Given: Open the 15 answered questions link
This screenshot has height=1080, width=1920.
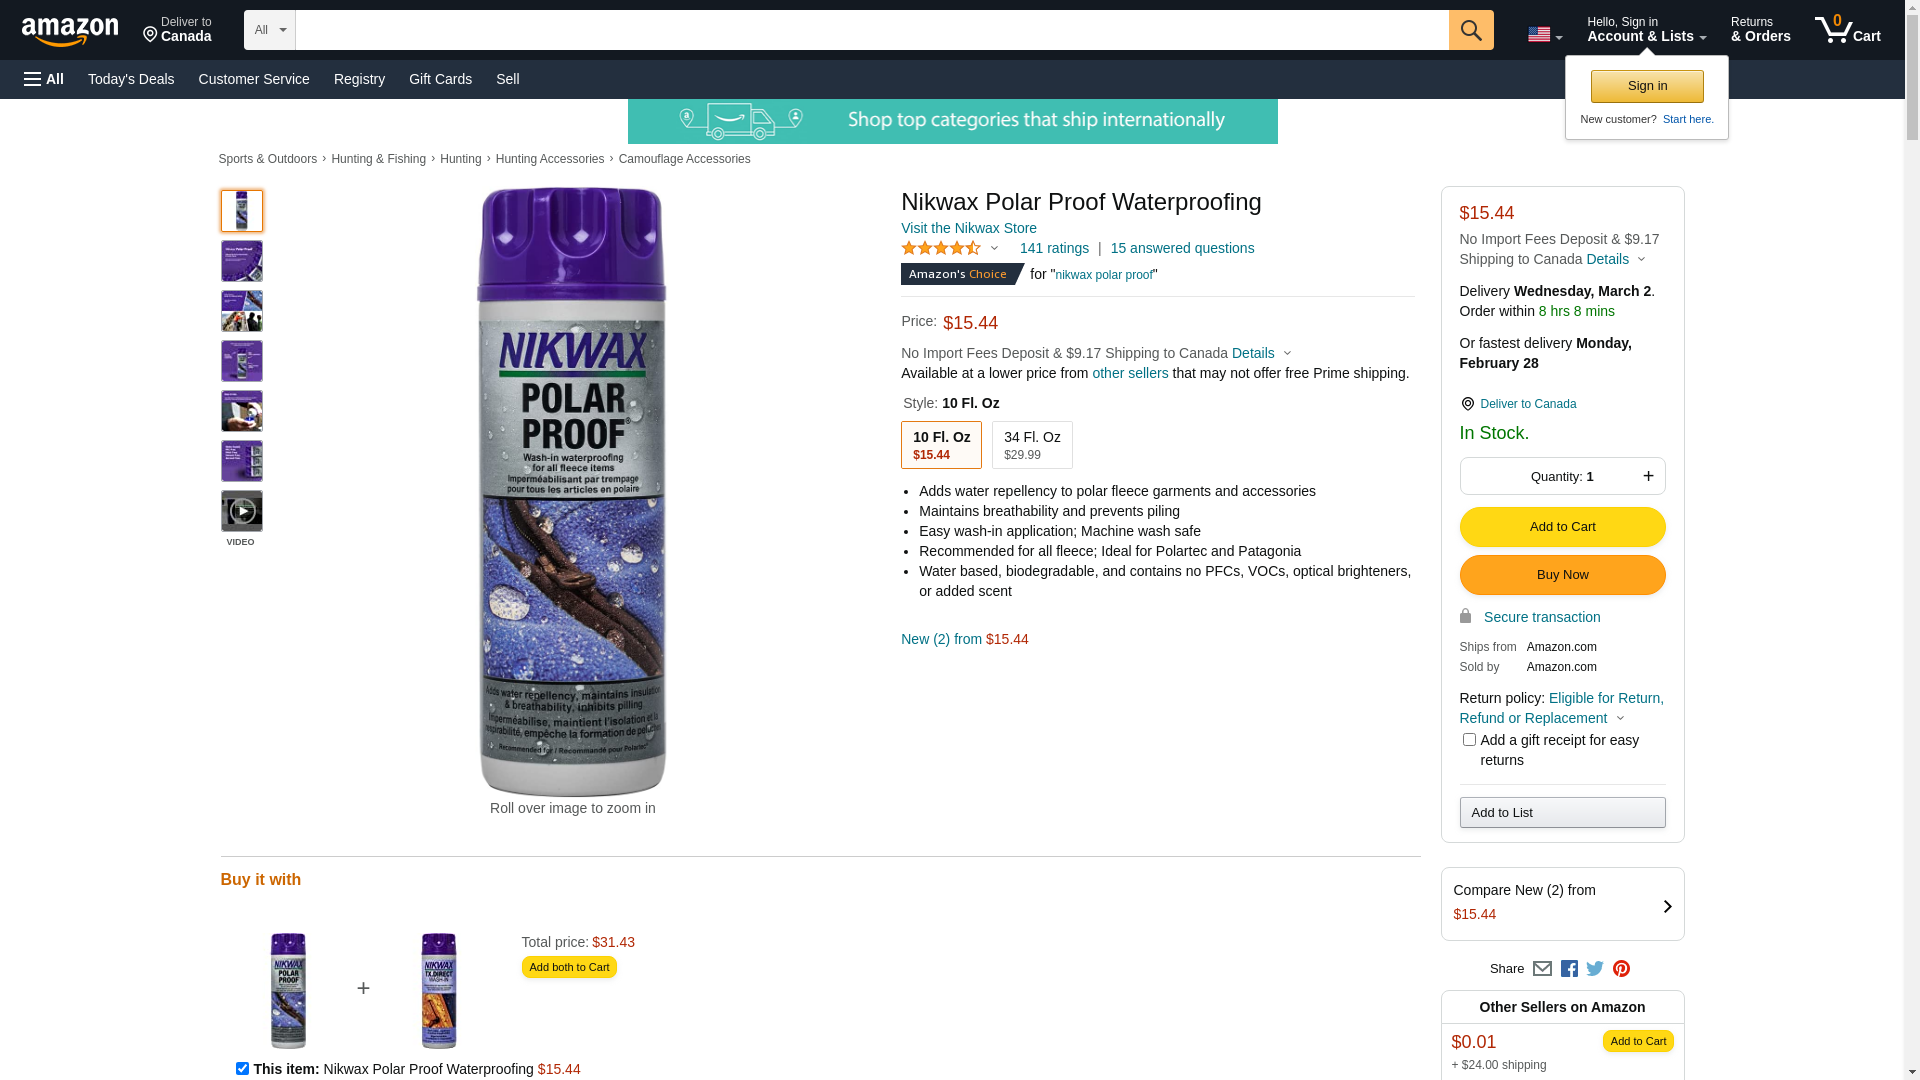Looking at the screenshot, I should [x=1182, y=248].
